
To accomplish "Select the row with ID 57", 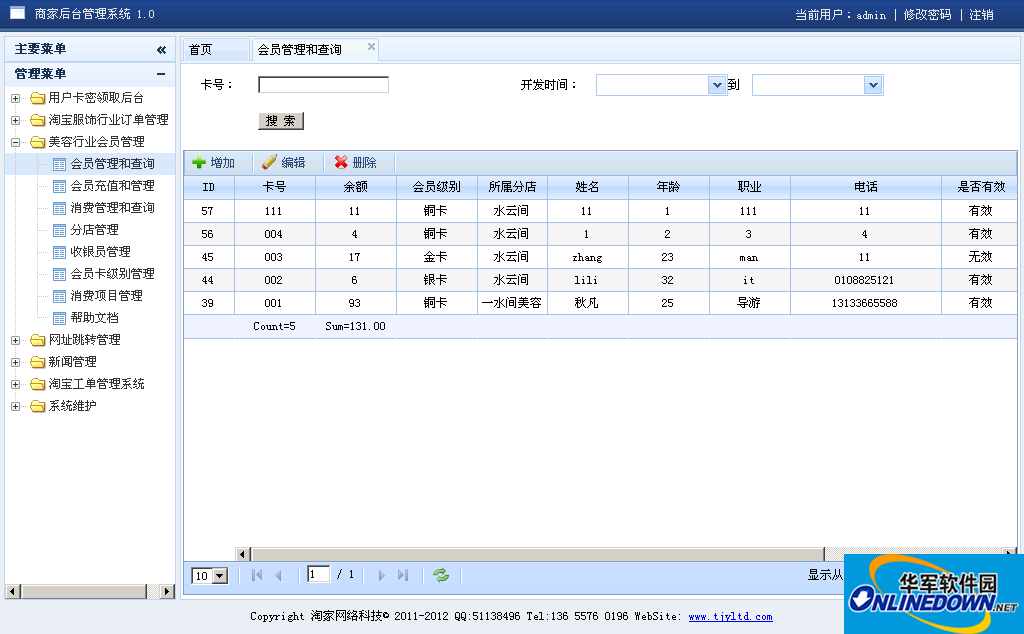I will (x=600, y=211).
